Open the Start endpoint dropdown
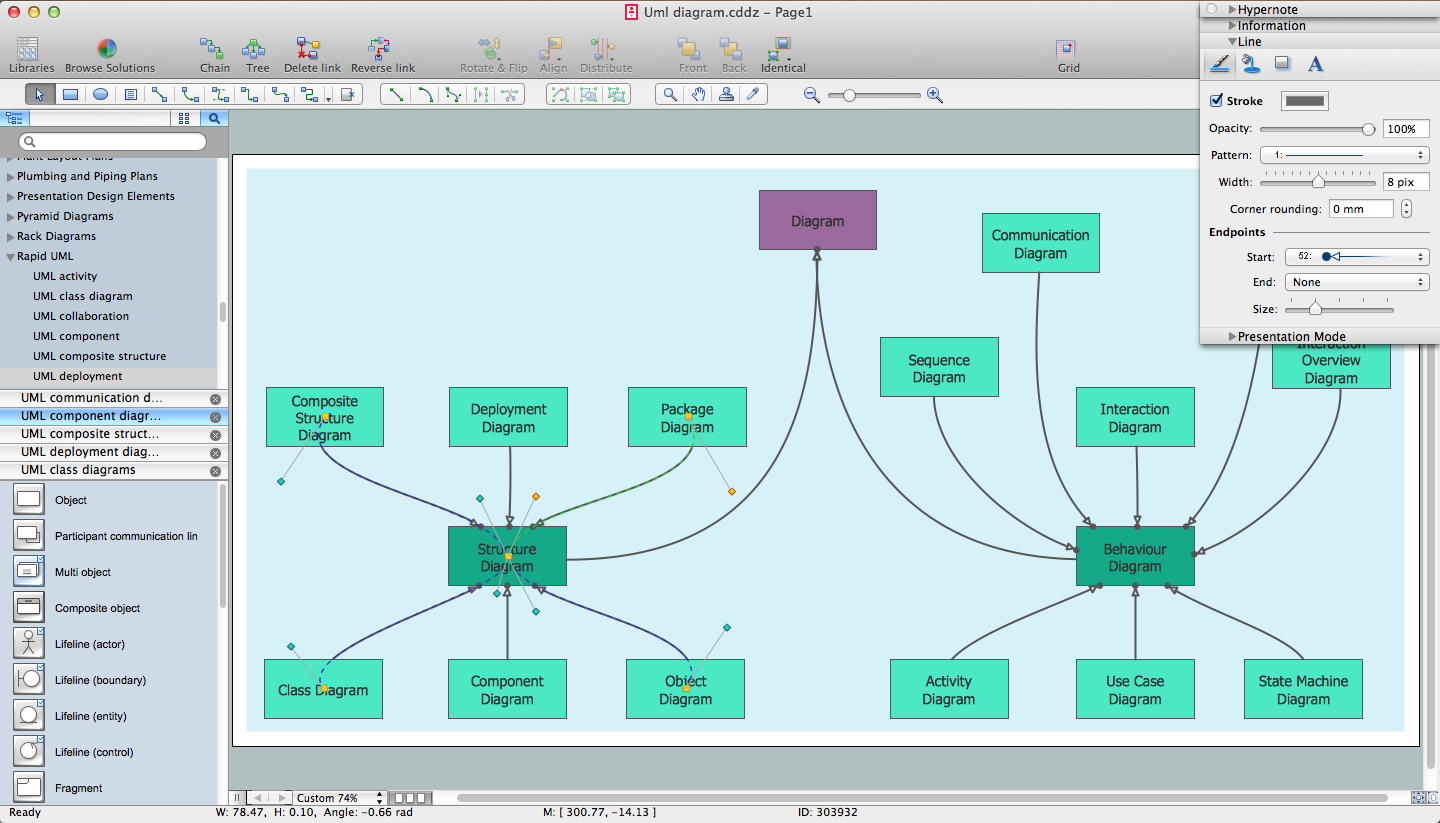1440x823 pixels. (1356, 257)
